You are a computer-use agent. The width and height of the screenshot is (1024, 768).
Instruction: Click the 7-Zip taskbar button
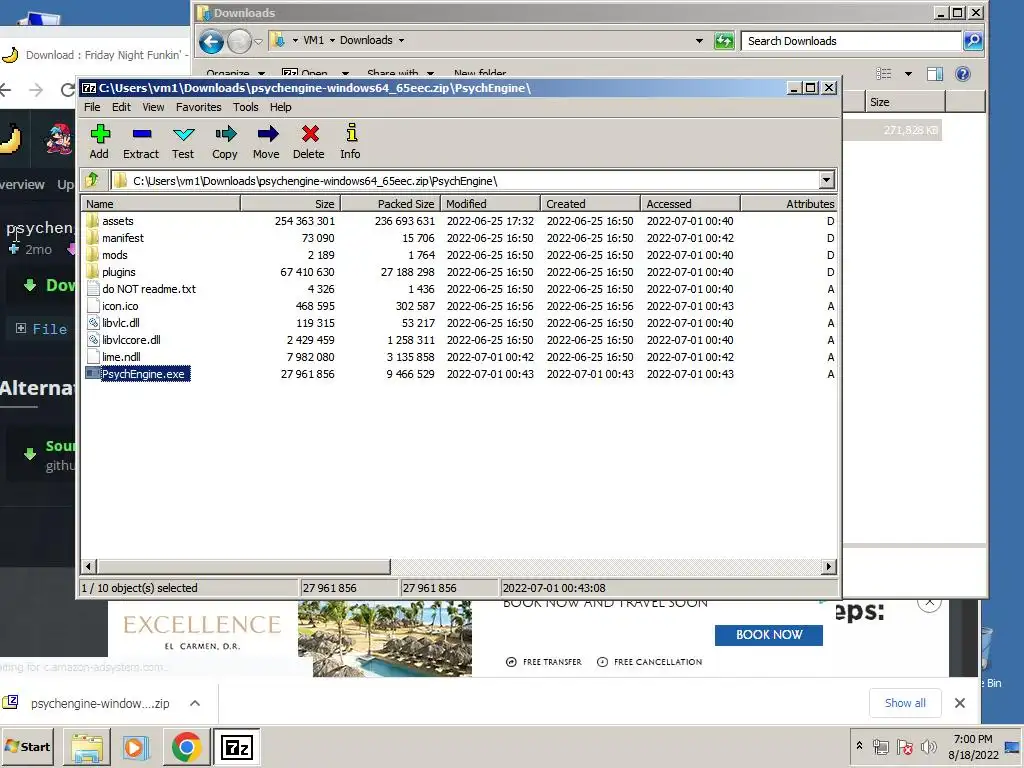point(236,747)
